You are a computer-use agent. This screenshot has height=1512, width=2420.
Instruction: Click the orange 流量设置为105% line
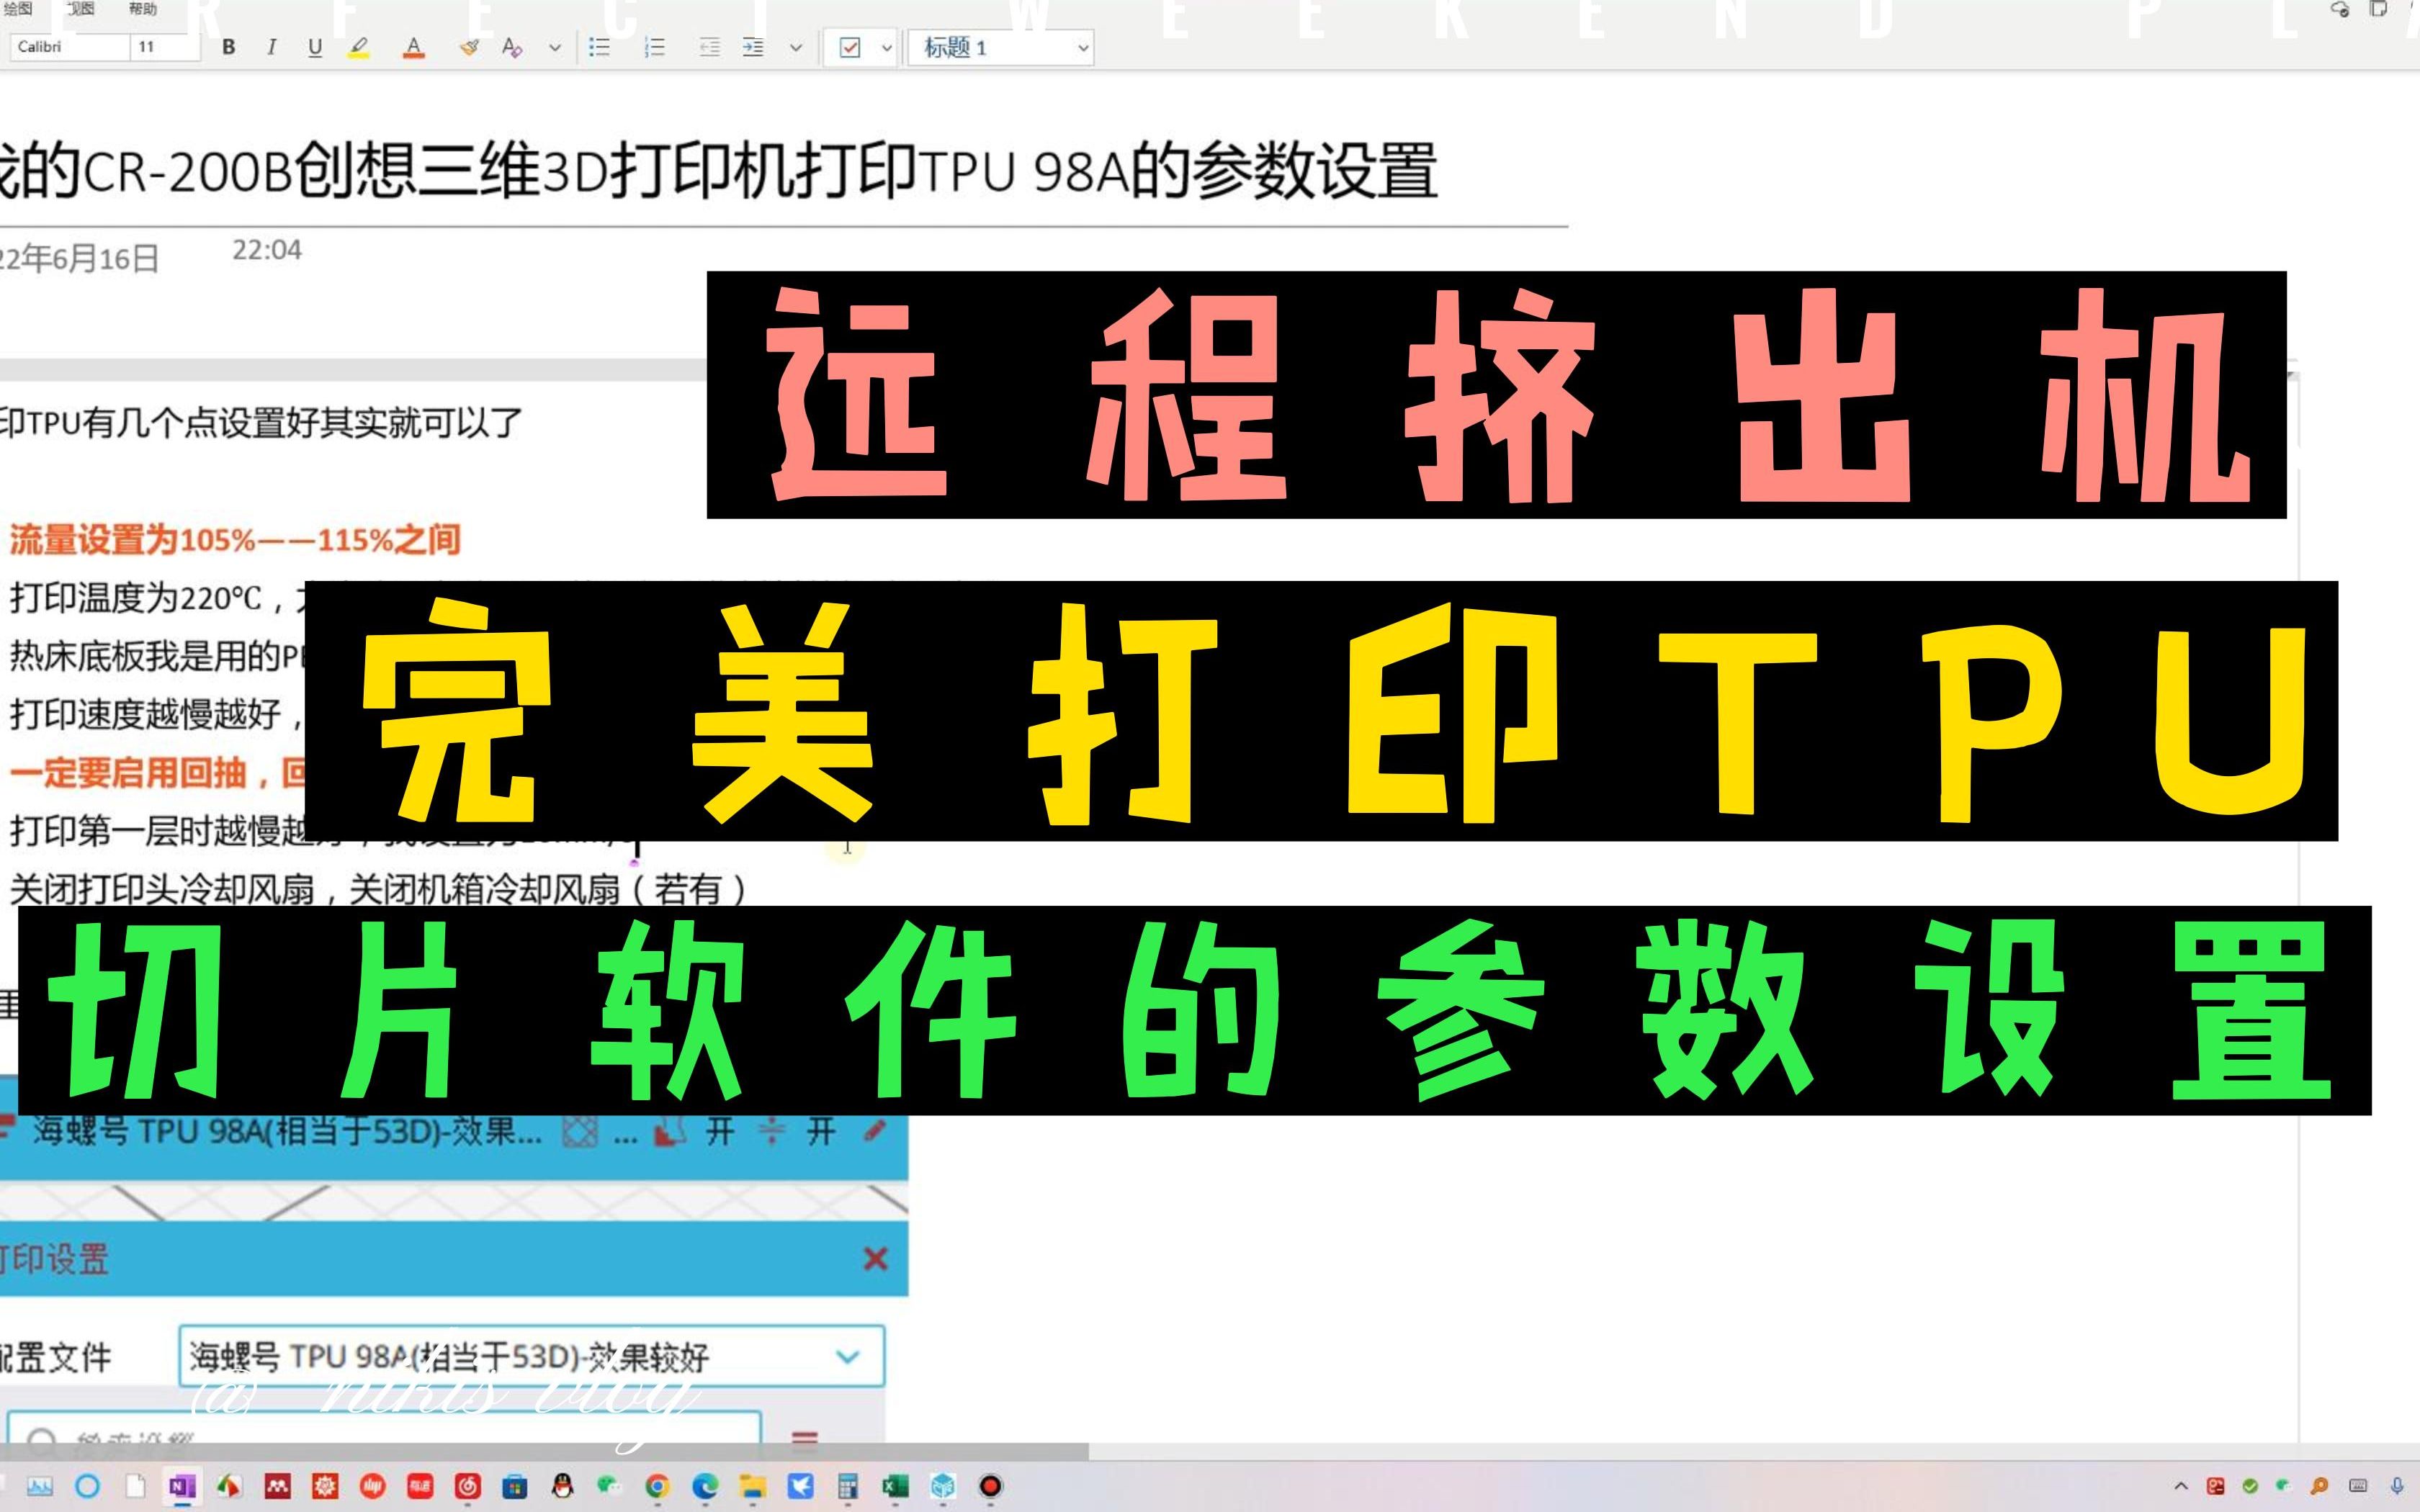pyautogui.click(x=235, y=540)
